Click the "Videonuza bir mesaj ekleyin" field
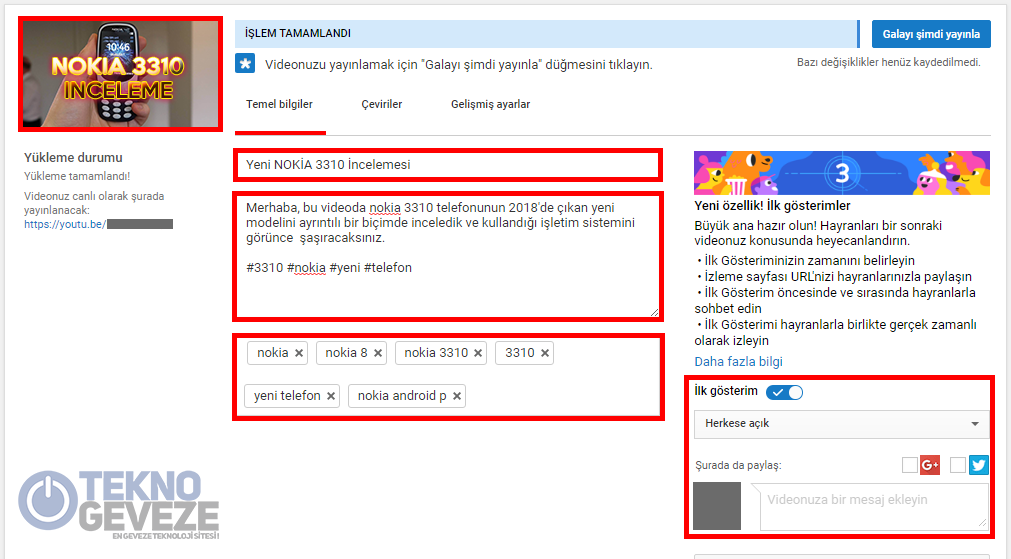This screenshot has width=1011, height=559. (874, 507)
